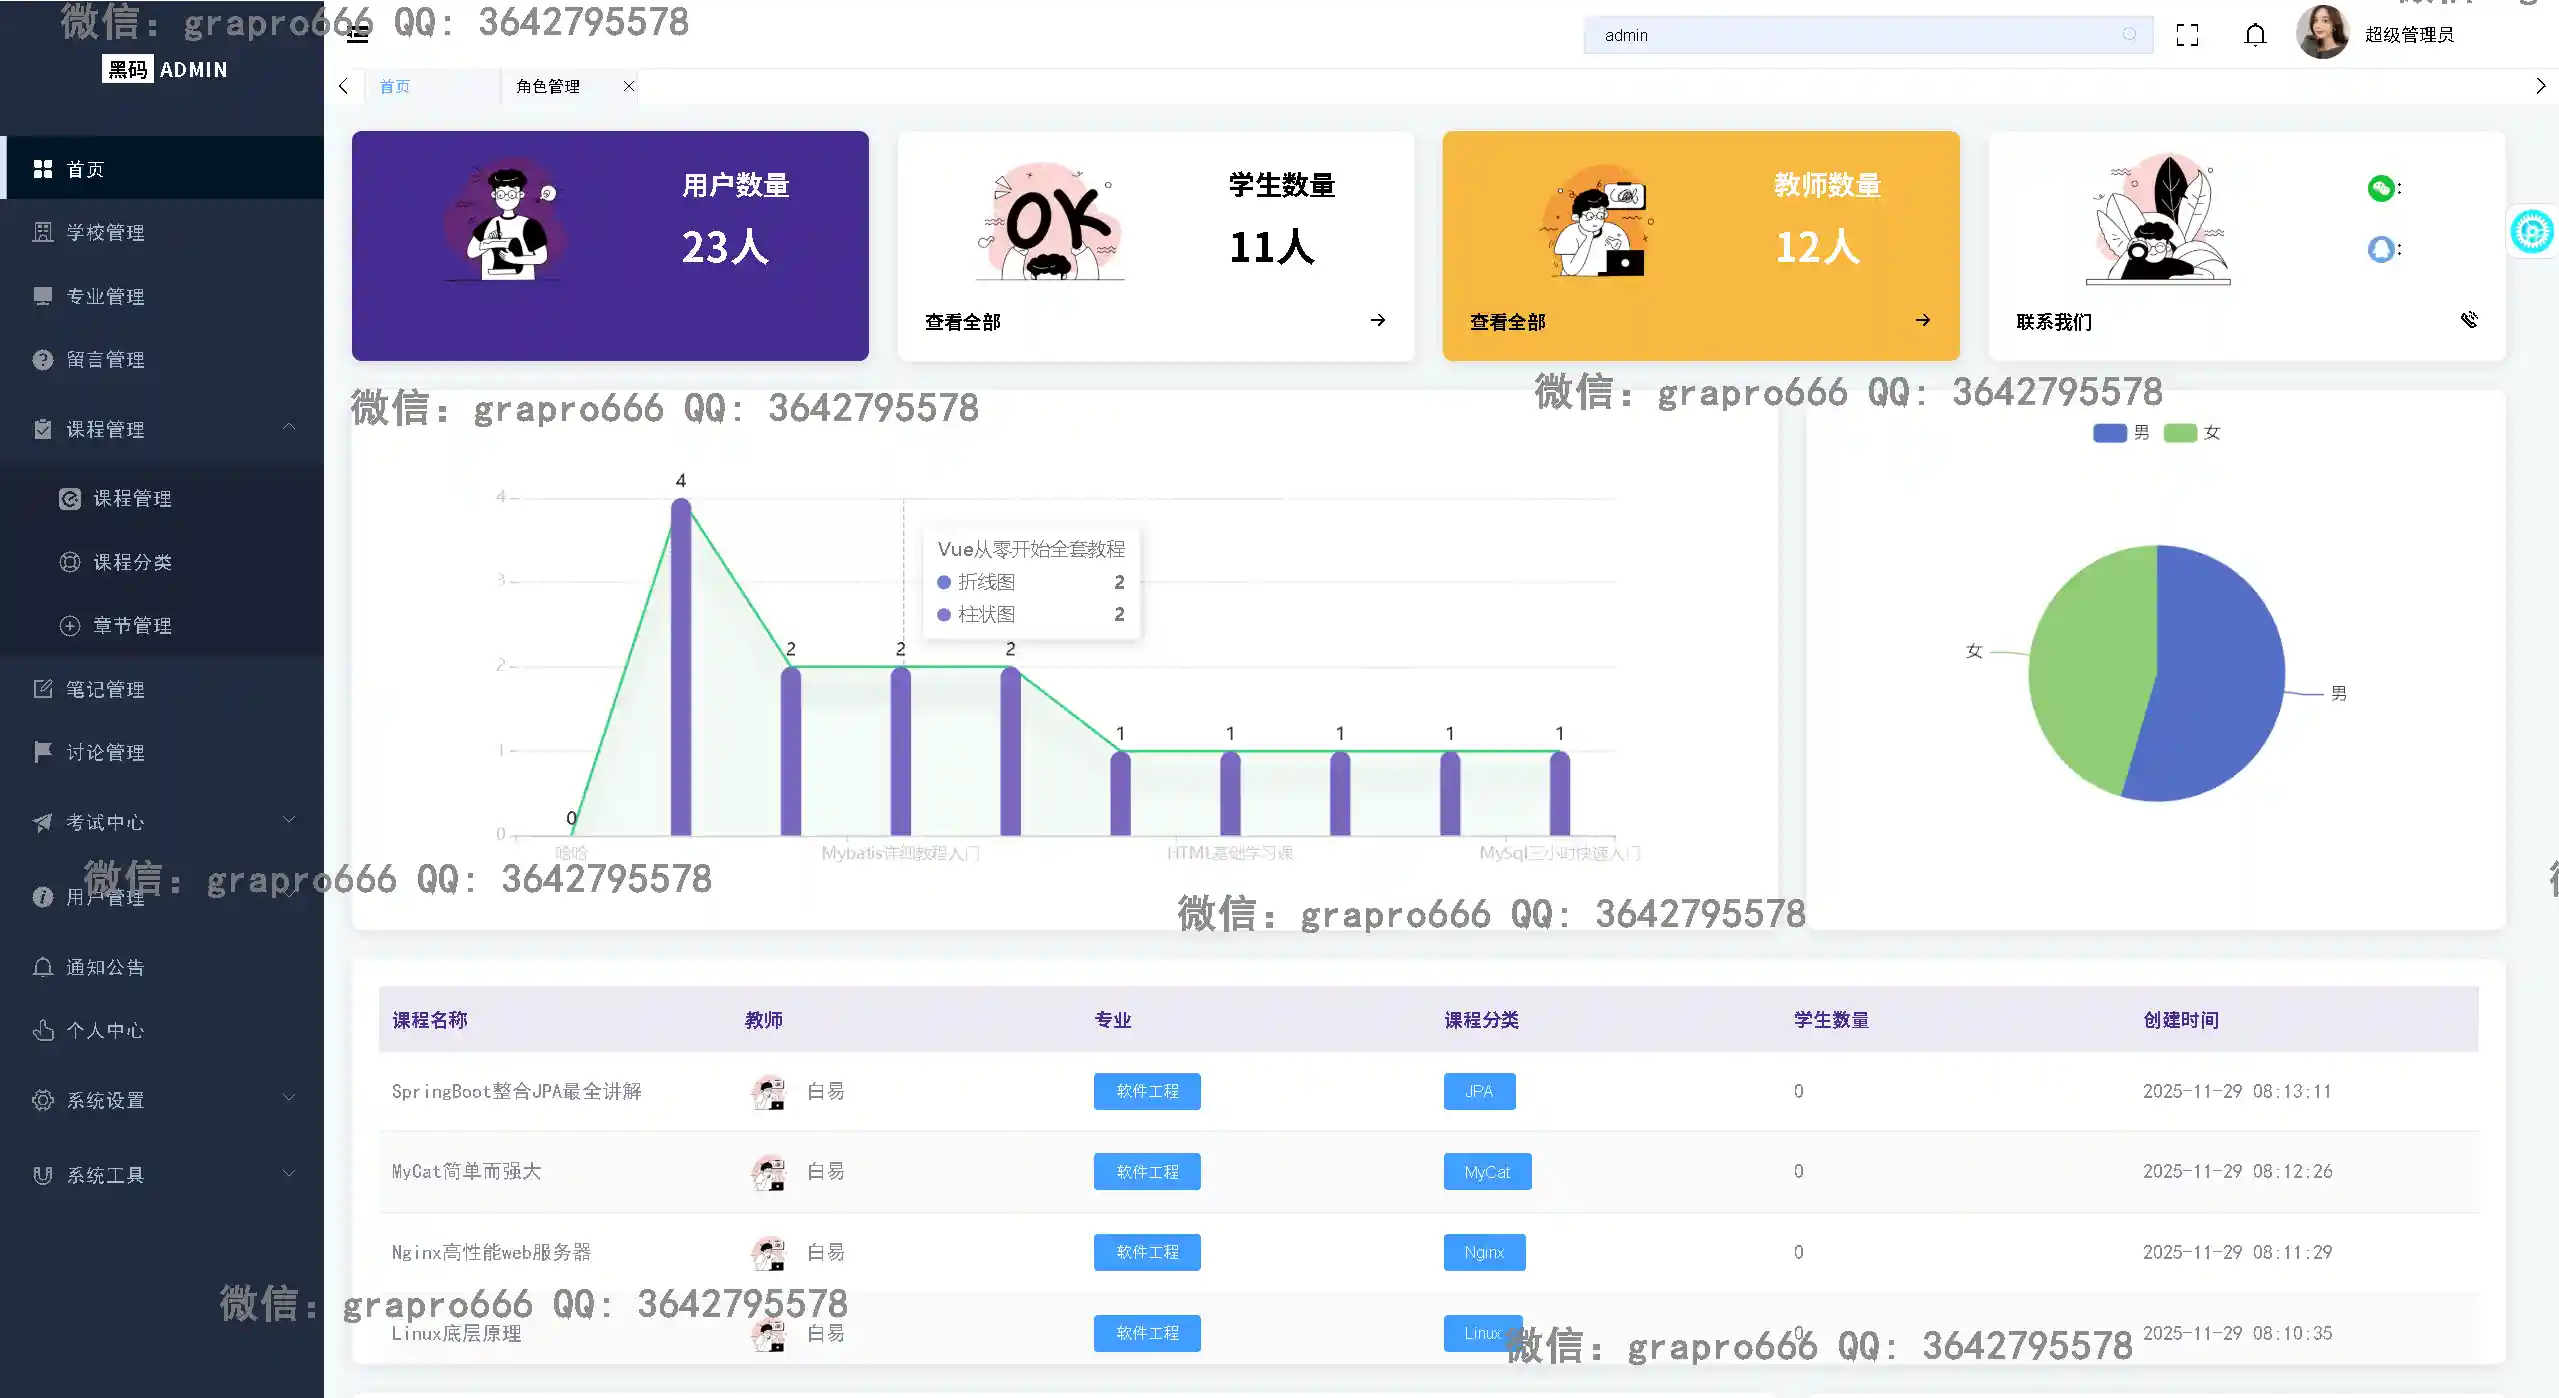Switch to the 首页 tab
The height and width of the screenshot is (1398, 2559).
pos(395,87)
